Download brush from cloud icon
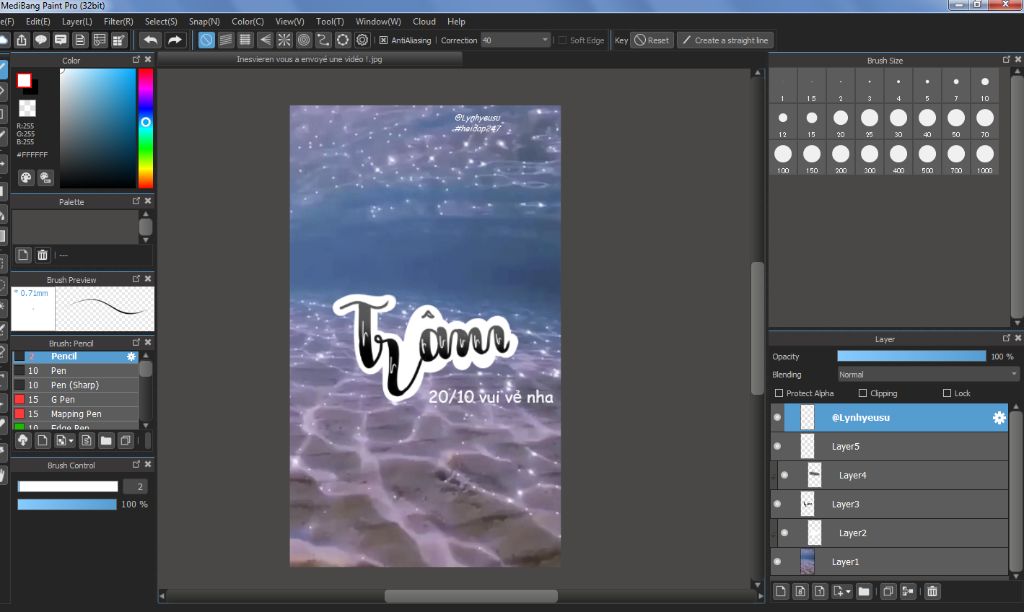The image size is (1024, 612). pos(23,440)
